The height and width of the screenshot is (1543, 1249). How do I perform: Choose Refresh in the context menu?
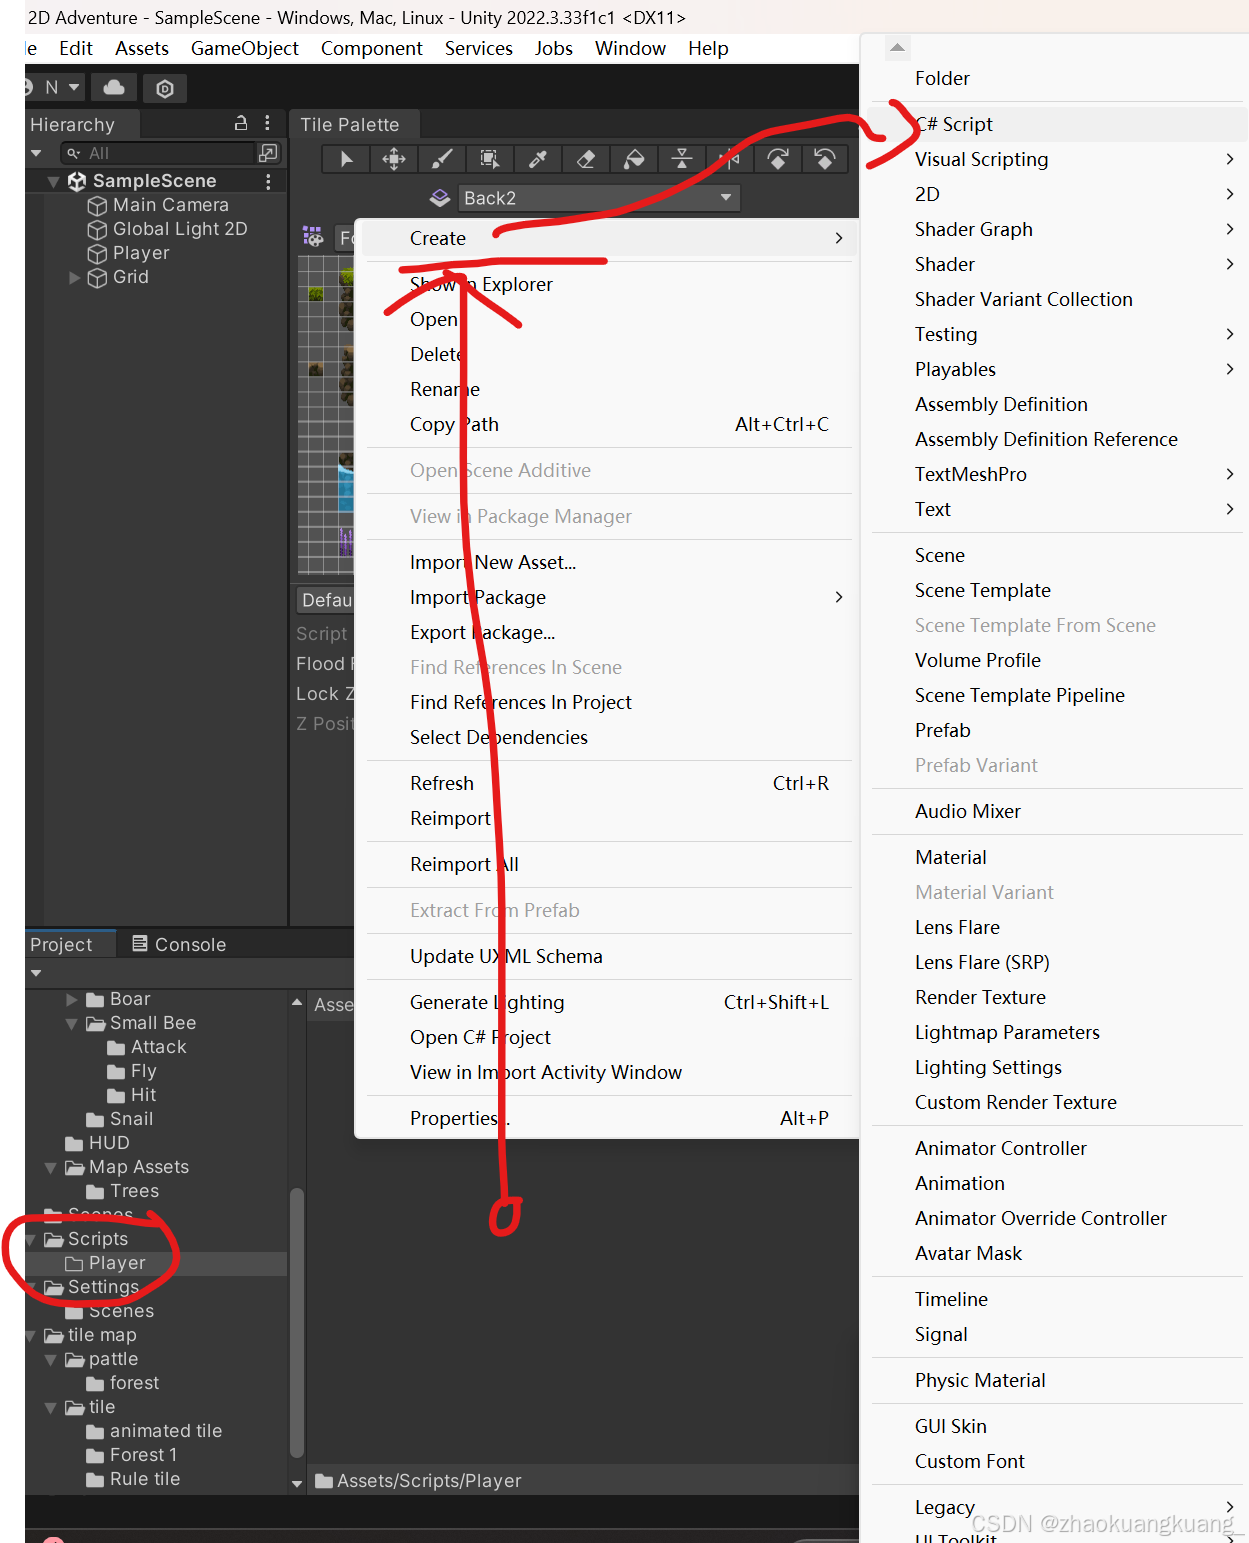[609, 783]
